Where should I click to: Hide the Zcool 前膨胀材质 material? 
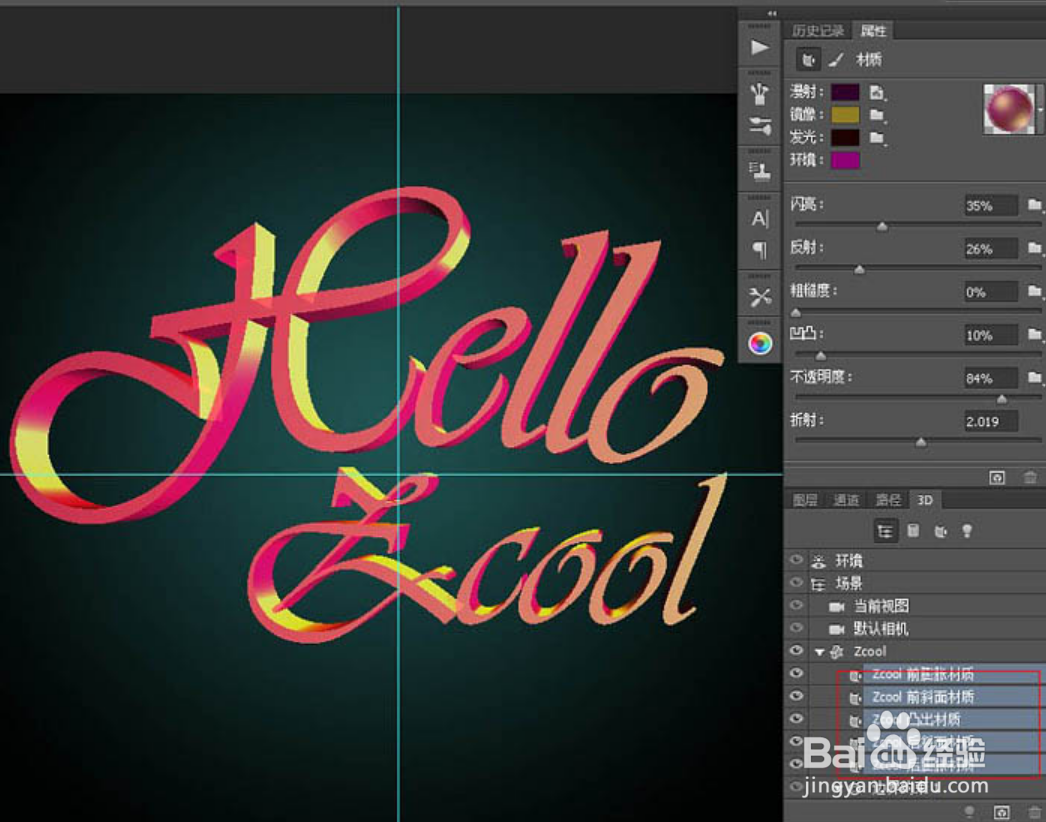click(796, 673)
